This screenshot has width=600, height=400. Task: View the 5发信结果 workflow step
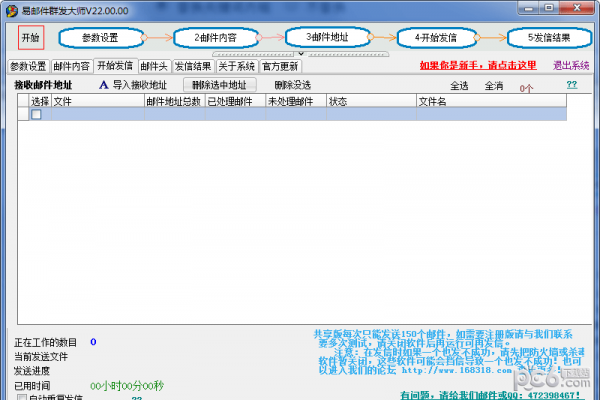pos(549,38)
